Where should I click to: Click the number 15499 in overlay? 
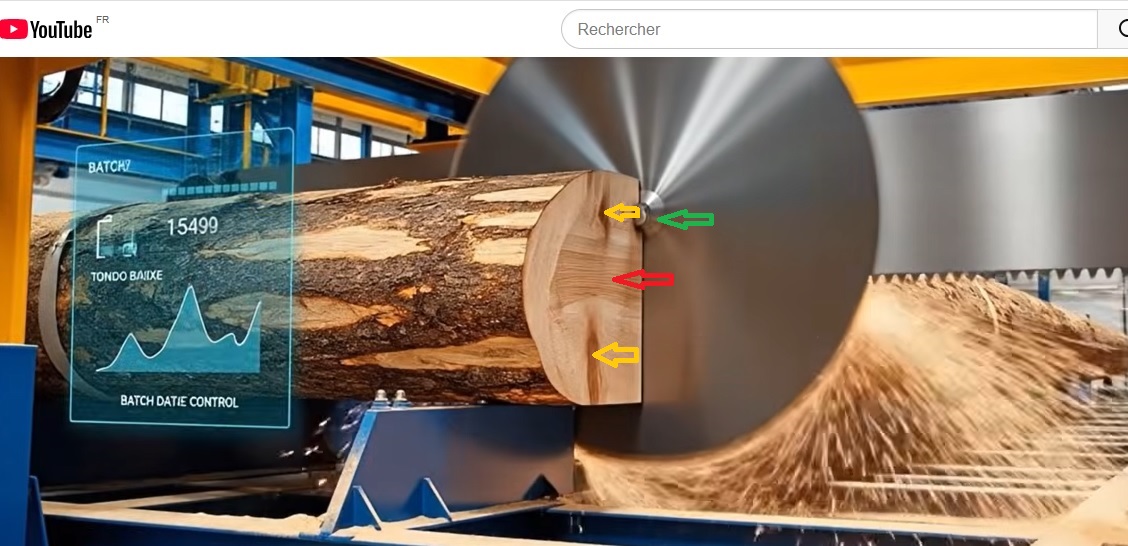pos(192,227)
